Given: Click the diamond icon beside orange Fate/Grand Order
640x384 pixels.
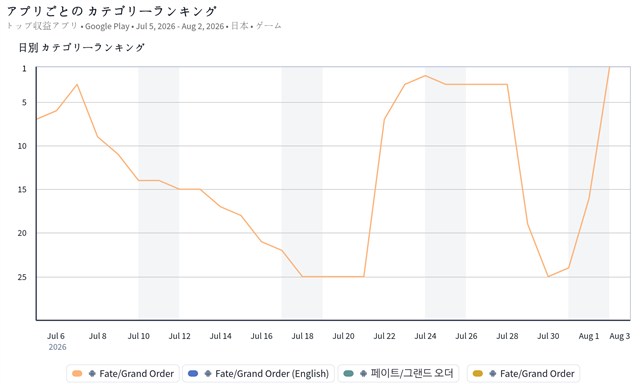Looking at the screenshot, I should [x=92, y=373].
